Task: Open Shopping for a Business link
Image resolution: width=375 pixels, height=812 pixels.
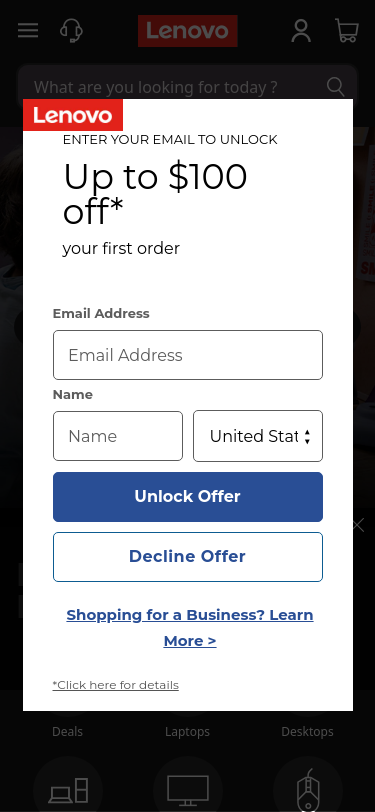Action: coord(190,628)
